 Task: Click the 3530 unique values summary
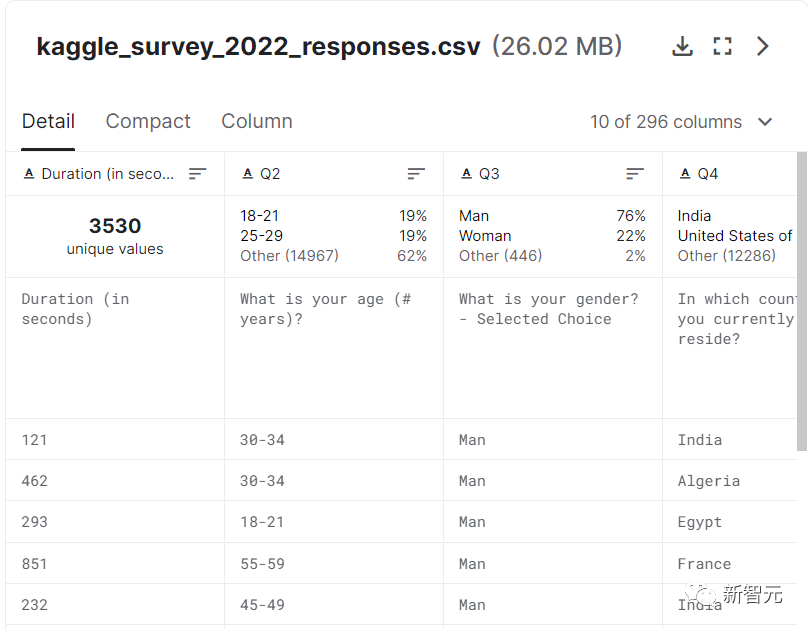click(x=115, y=236)
